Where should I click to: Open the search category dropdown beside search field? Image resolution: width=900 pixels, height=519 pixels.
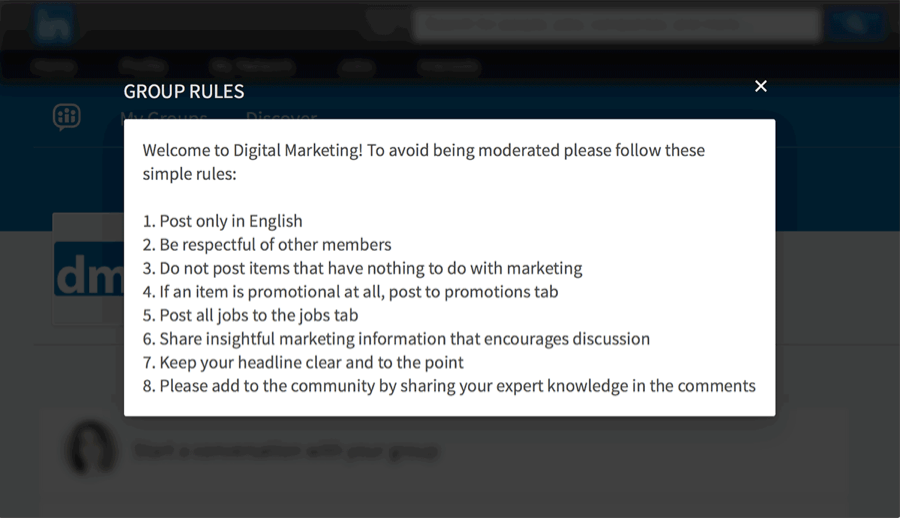coord(385,23)
